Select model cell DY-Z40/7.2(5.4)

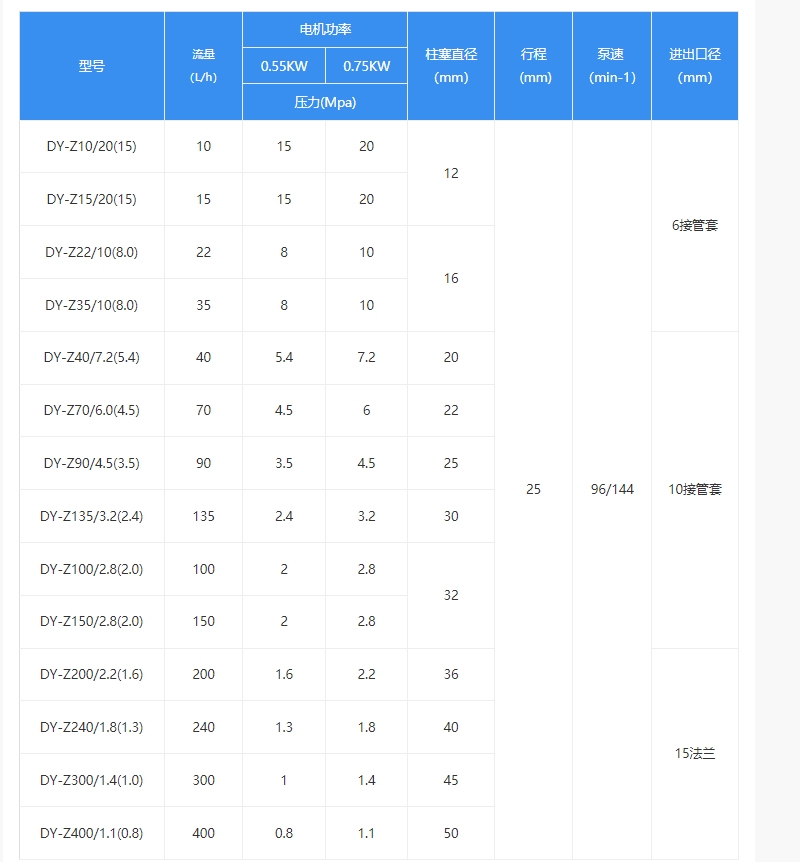click(92, 357)
